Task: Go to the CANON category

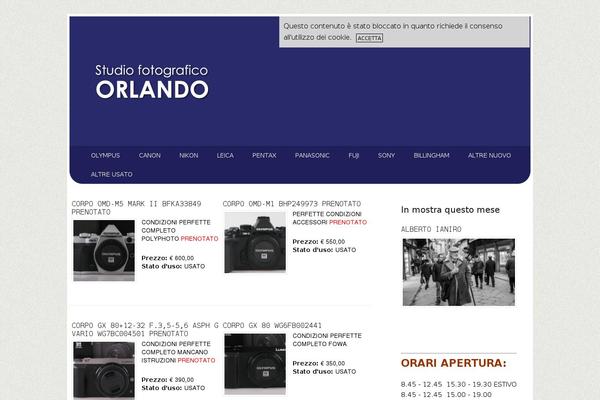Action: tap(150, 155)
